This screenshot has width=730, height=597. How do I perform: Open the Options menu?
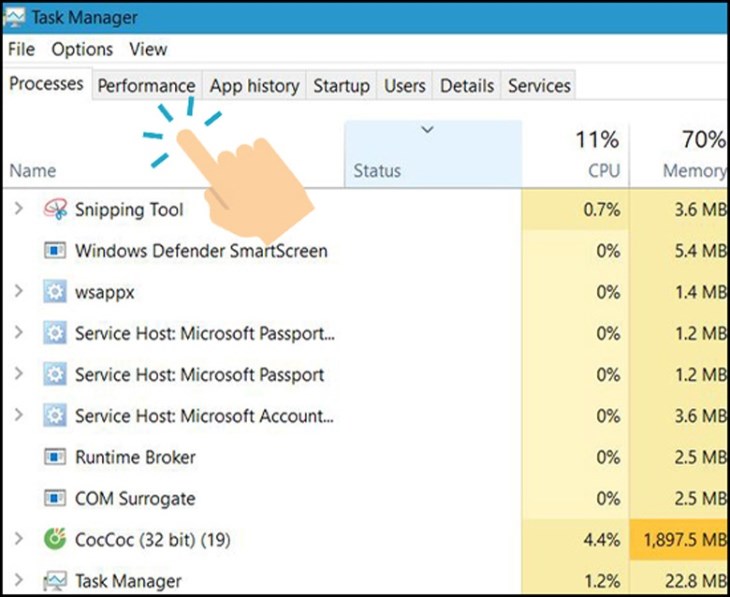click(82, 49)
